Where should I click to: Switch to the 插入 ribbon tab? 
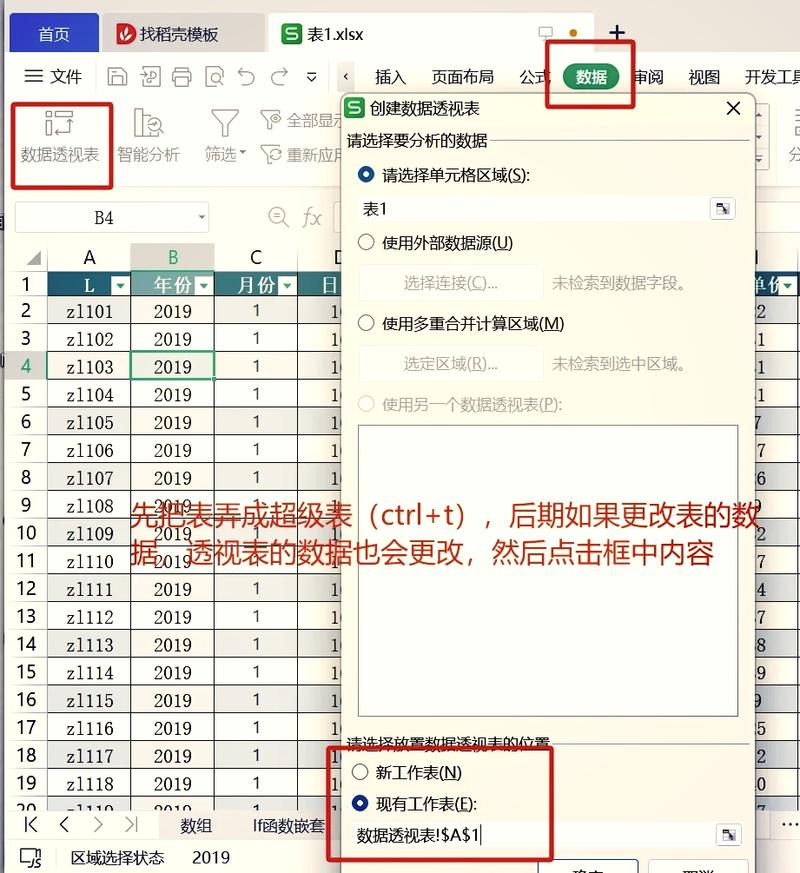pyautogui.click(x=390, y=77)
